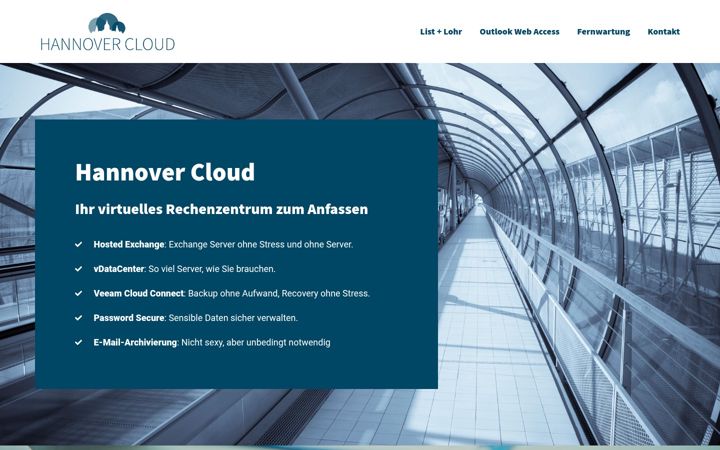Click the checkmark next to Password Secure
The height and width of the screenshot is (450, 720).
(79, 318)
